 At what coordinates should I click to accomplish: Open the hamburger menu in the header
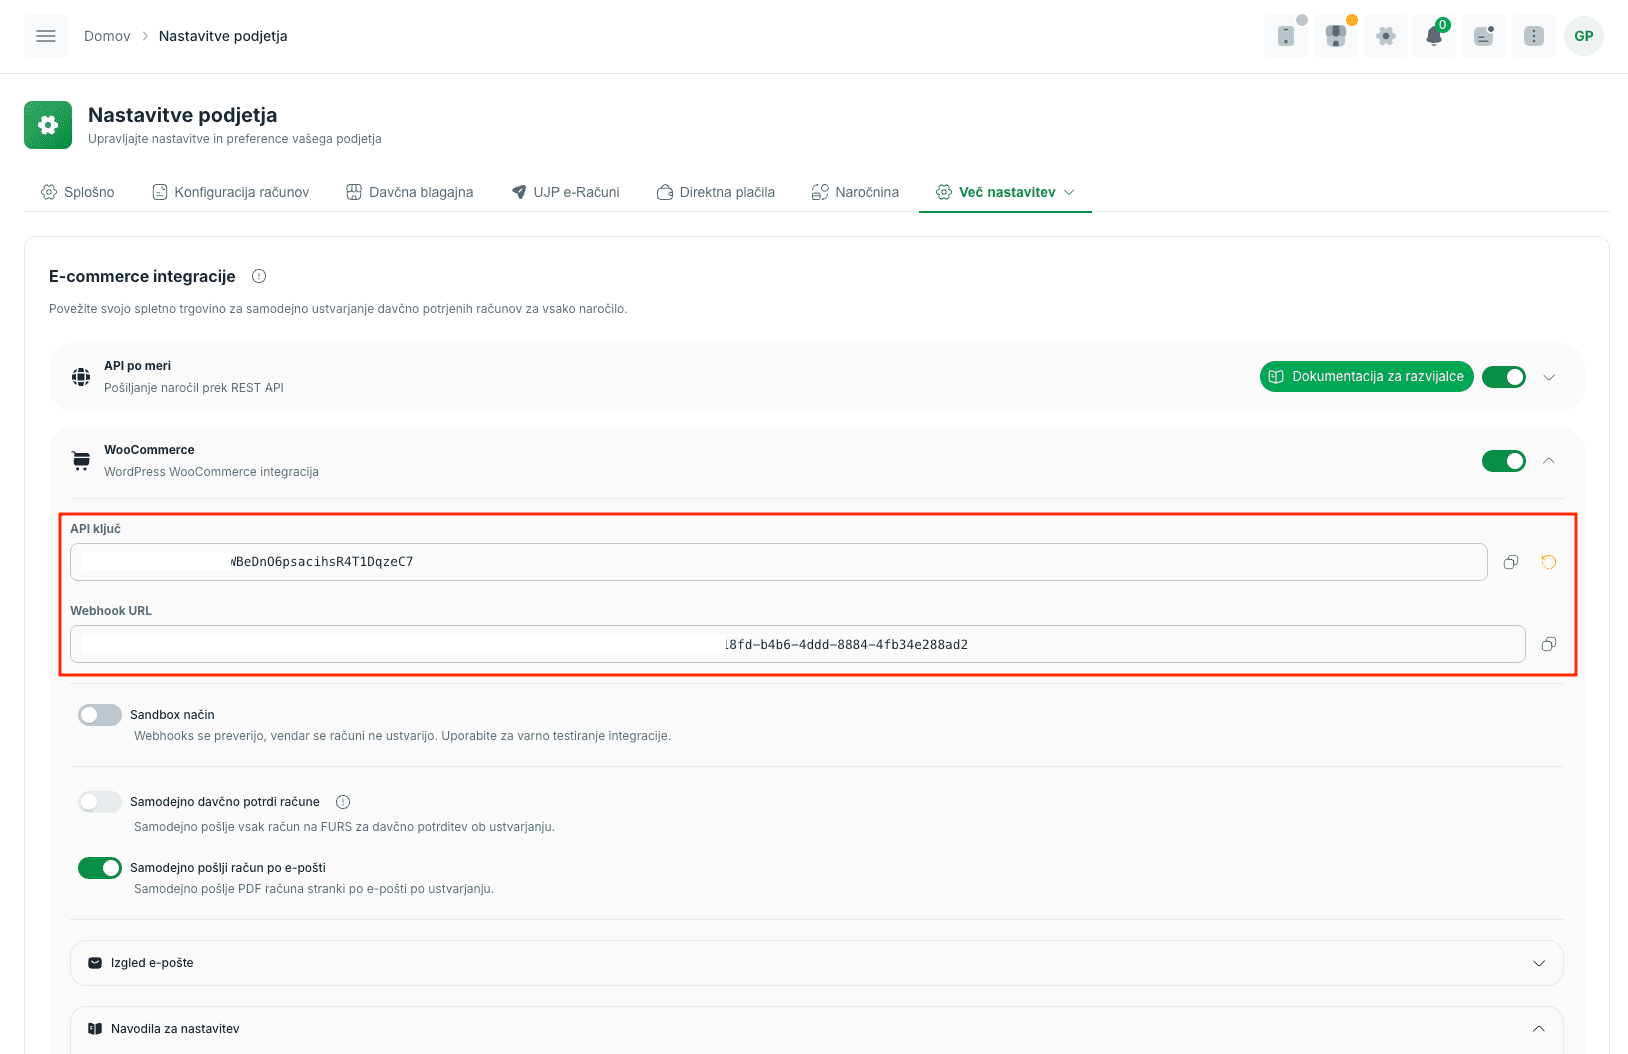click(x=46, y=36)
